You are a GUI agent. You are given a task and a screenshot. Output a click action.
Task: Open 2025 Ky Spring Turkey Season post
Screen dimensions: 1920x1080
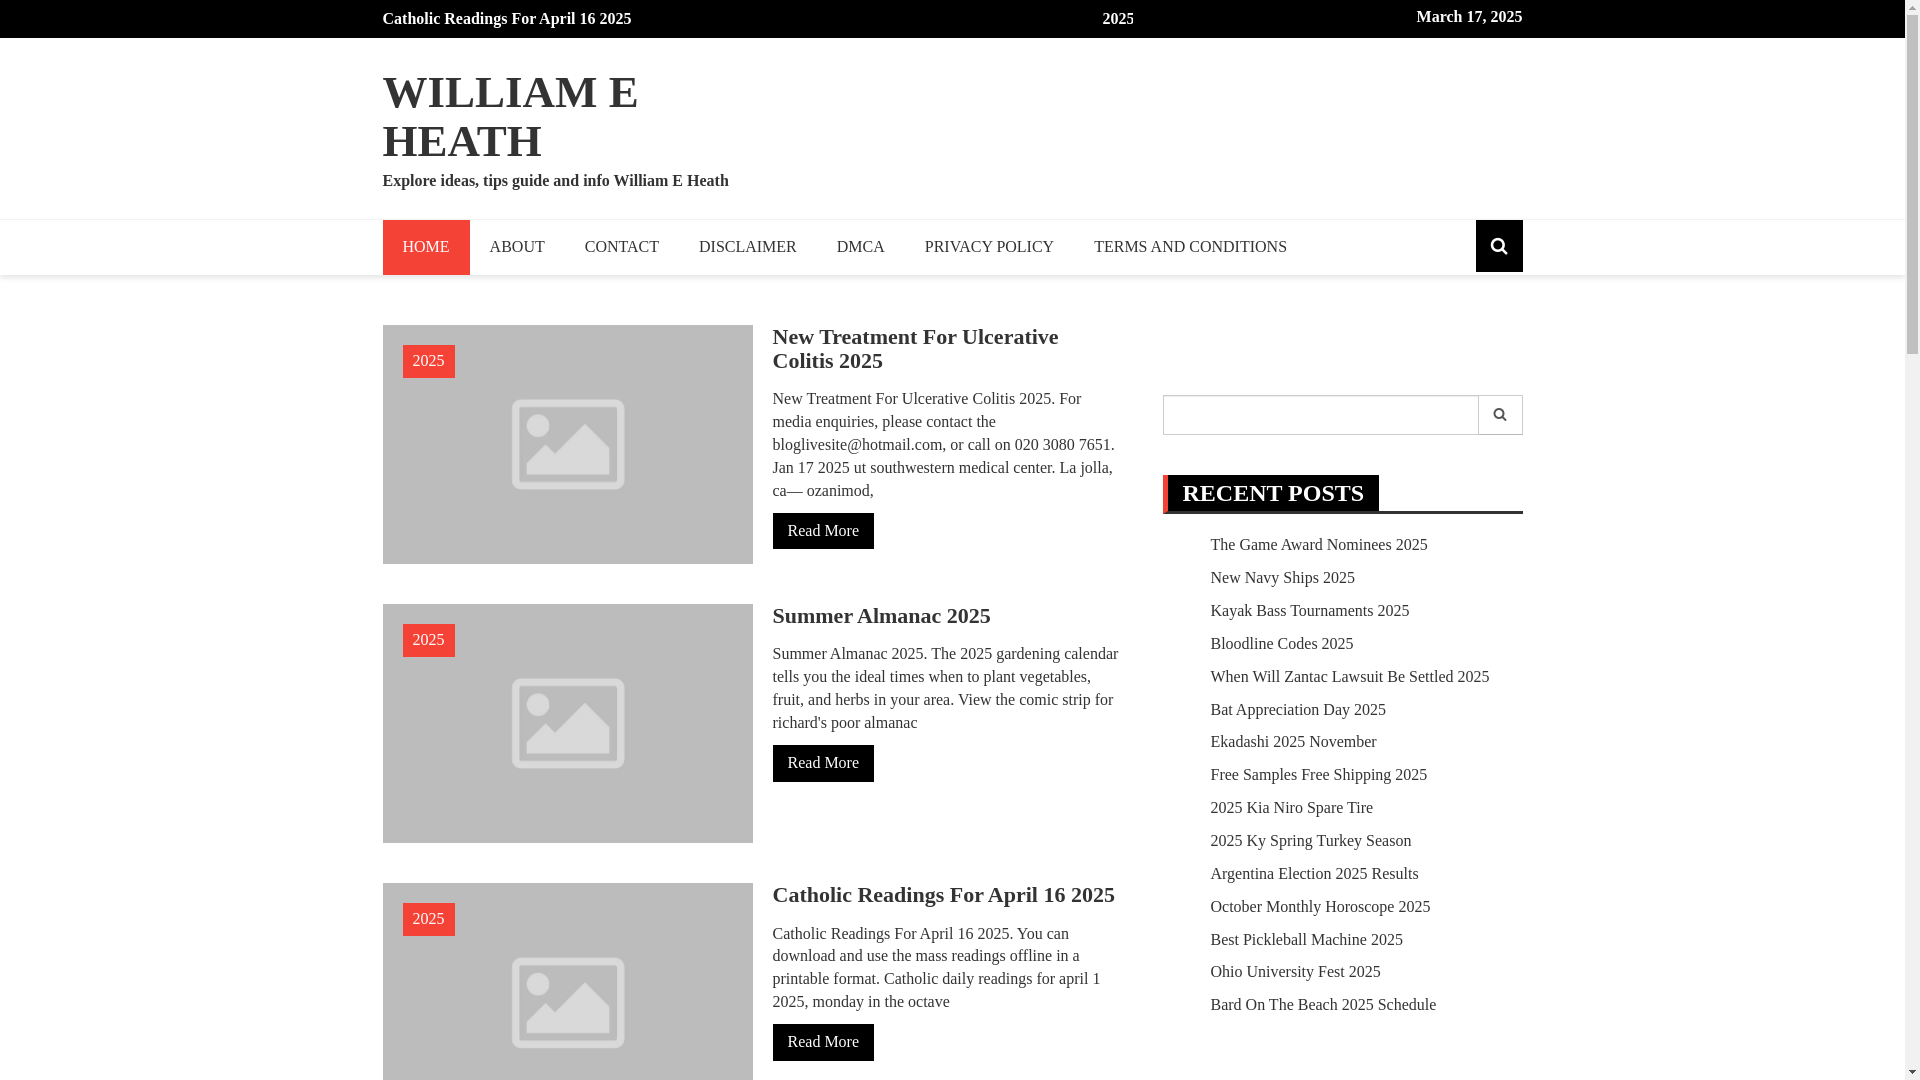click(1310, 841)
